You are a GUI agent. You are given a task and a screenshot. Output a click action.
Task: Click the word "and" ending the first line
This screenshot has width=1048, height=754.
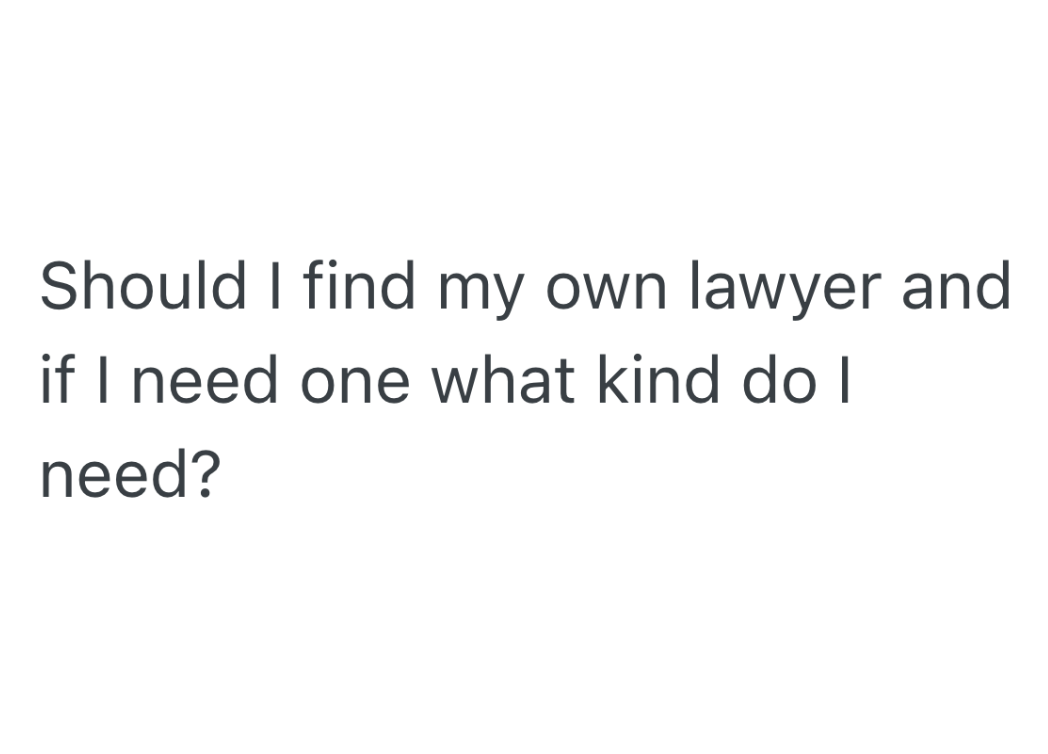click(956, 286)
